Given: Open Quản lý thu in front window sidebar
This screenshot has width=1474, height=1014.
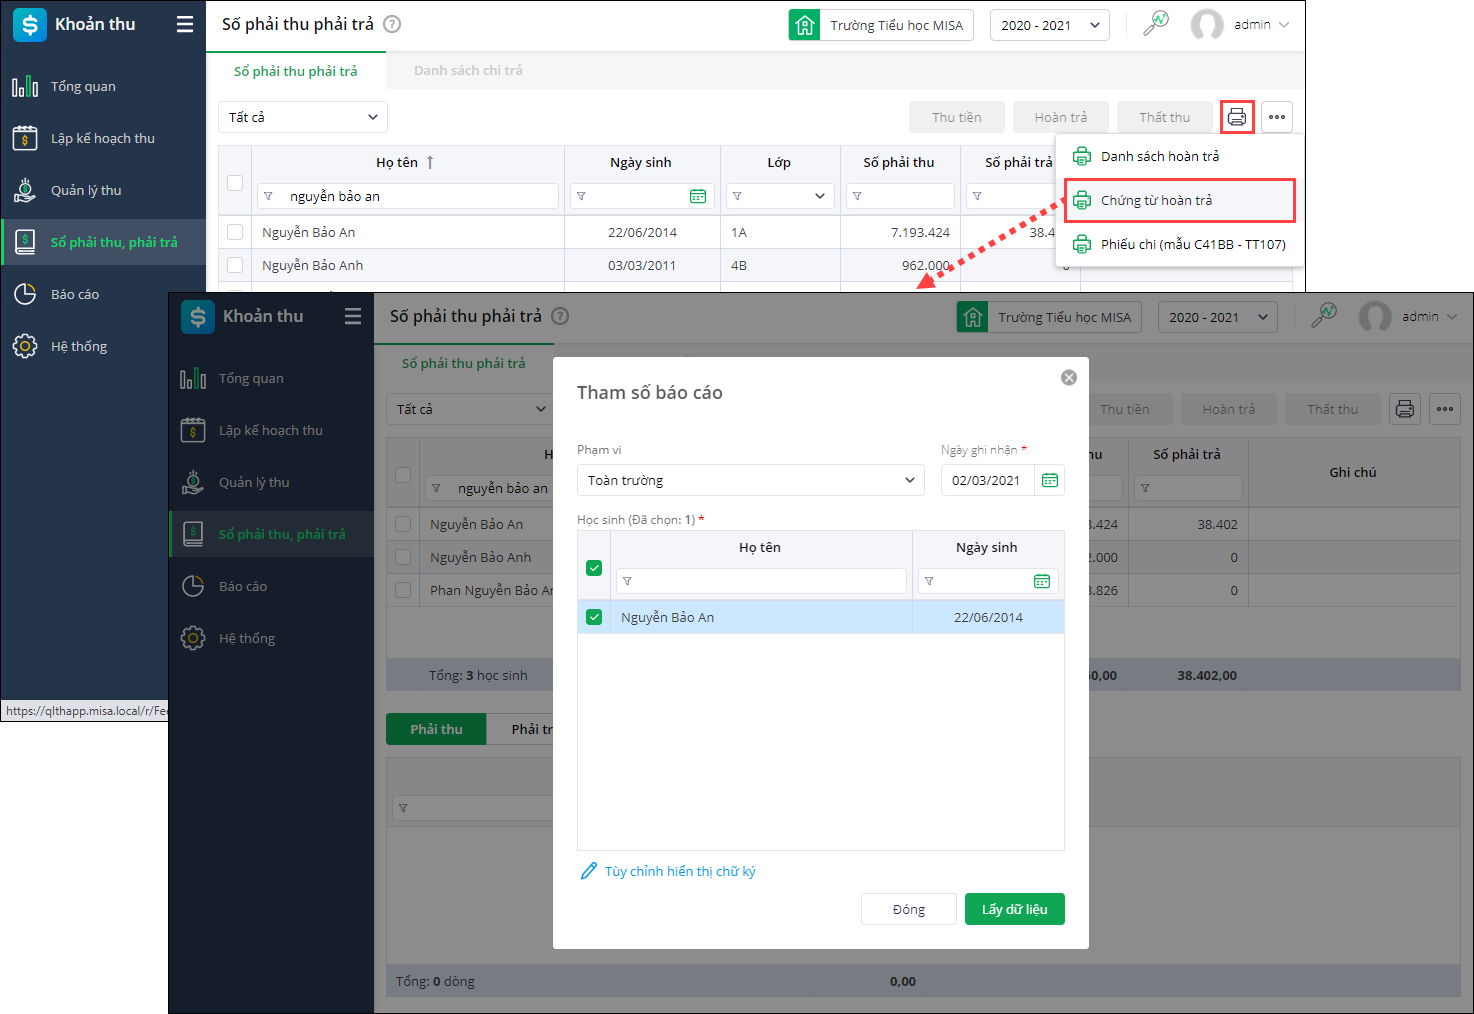Looking at the screenshot, I should (271, 482).
